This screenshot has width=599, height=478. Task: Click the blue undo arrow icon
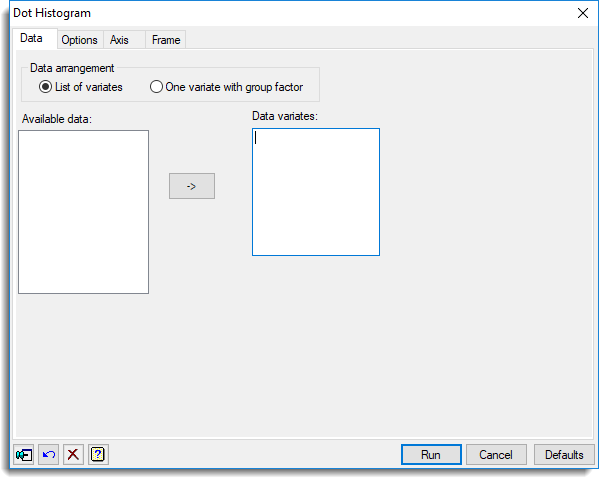49,455
